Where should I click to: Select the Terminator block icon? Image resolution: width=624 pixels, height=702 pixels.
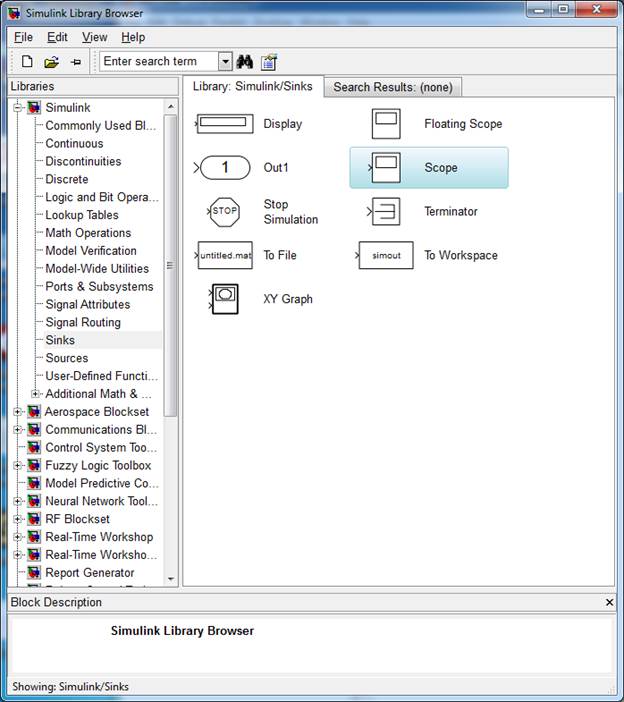point(384,211)
